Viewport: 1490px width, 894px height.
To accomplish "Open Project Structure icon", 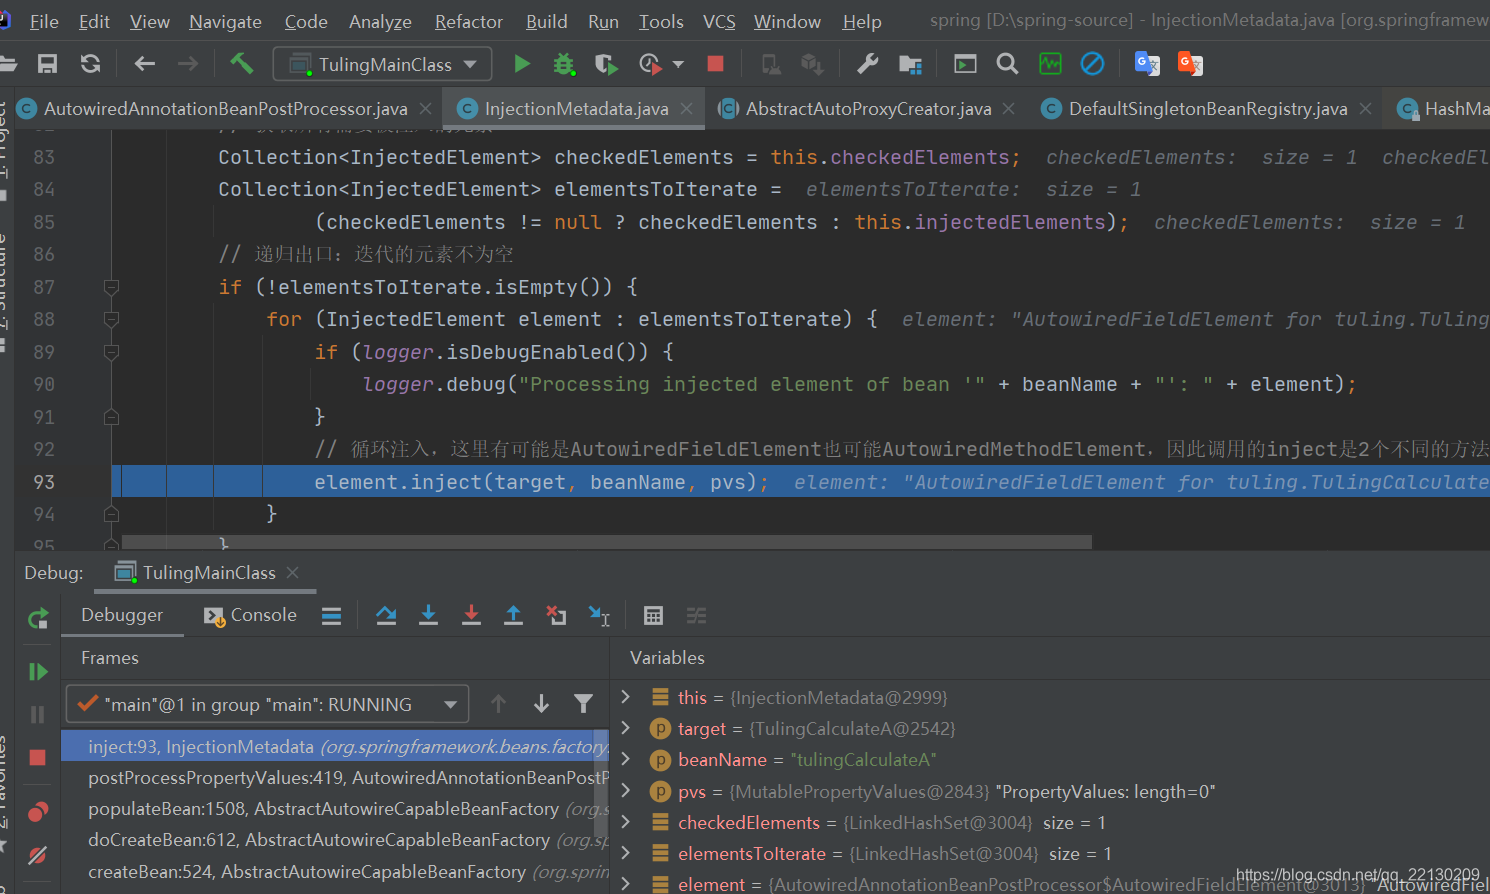I will coord(910,64).
